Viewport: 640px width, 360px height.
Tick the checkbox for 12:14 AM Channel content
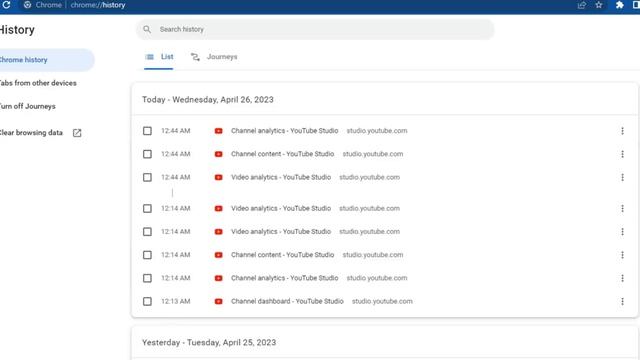[x=147, y=255]
